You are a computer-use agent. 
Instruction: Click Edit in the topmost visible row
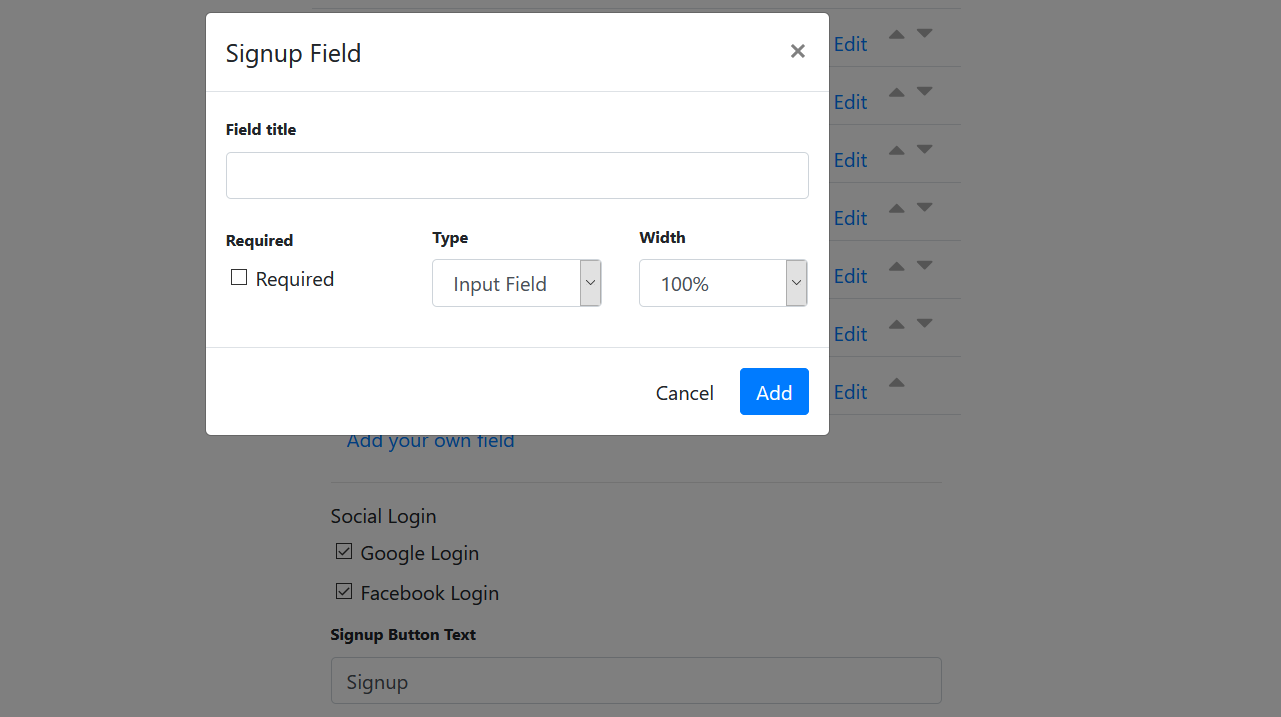click(850, 44)
